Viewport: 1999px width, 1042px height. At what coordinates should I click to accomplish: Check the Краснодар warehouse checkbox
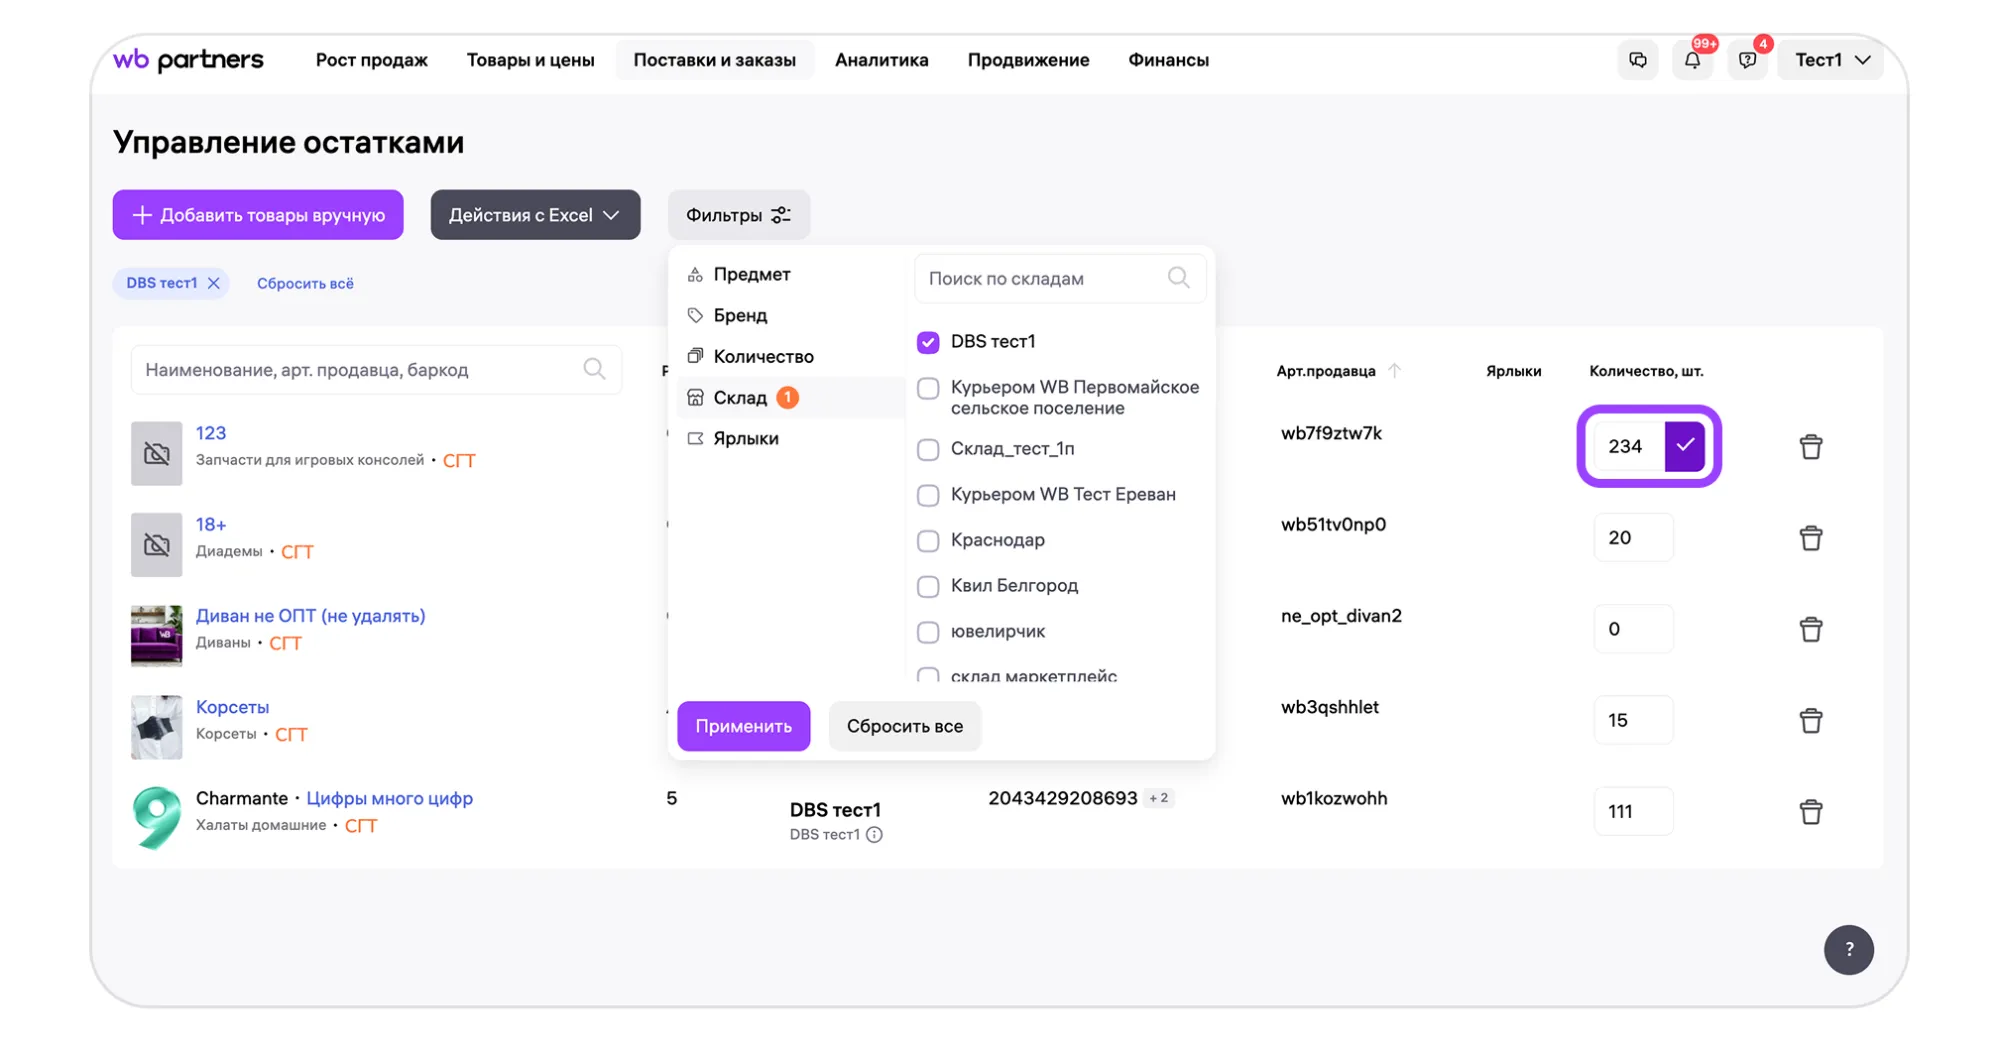[x=928, y=541]
